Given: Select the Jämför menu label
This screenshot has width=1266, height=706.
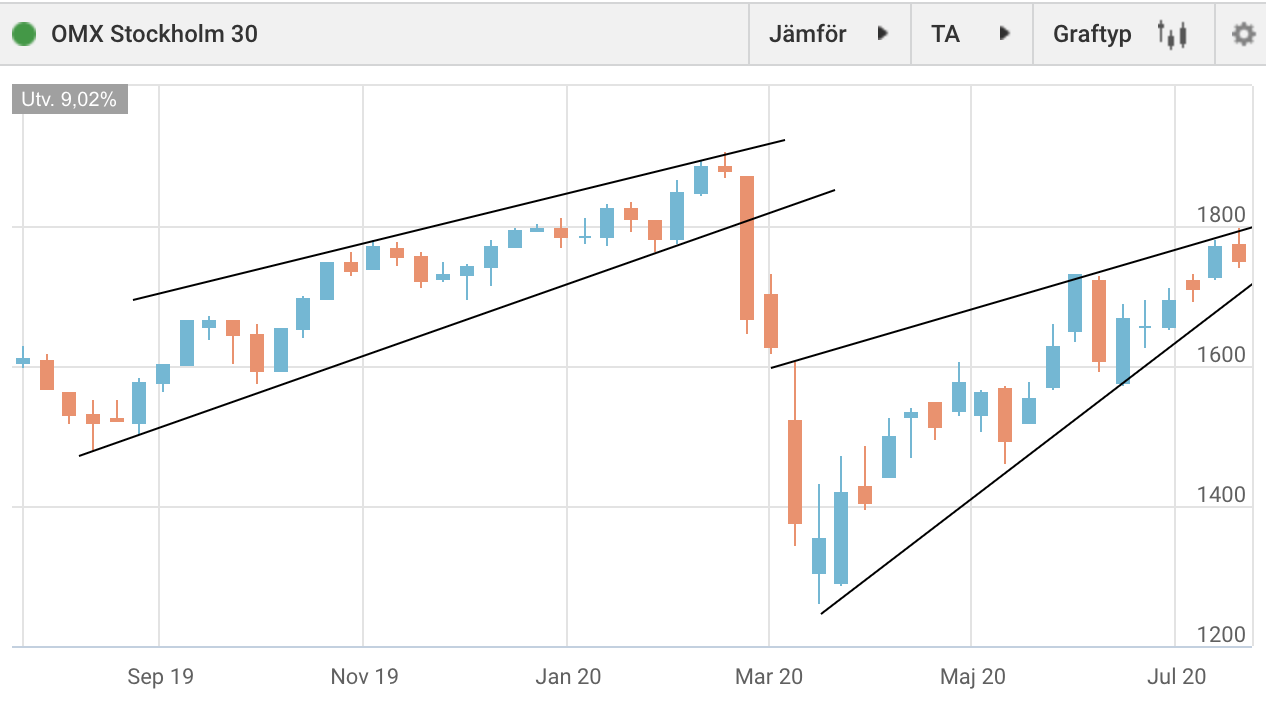Looking at the screenshot, I should 807,34.
